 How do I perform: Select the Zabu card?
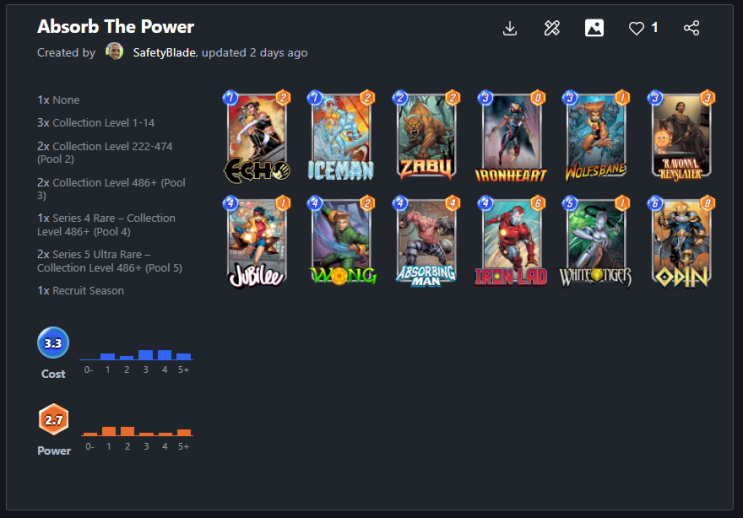tap(426, 136)
